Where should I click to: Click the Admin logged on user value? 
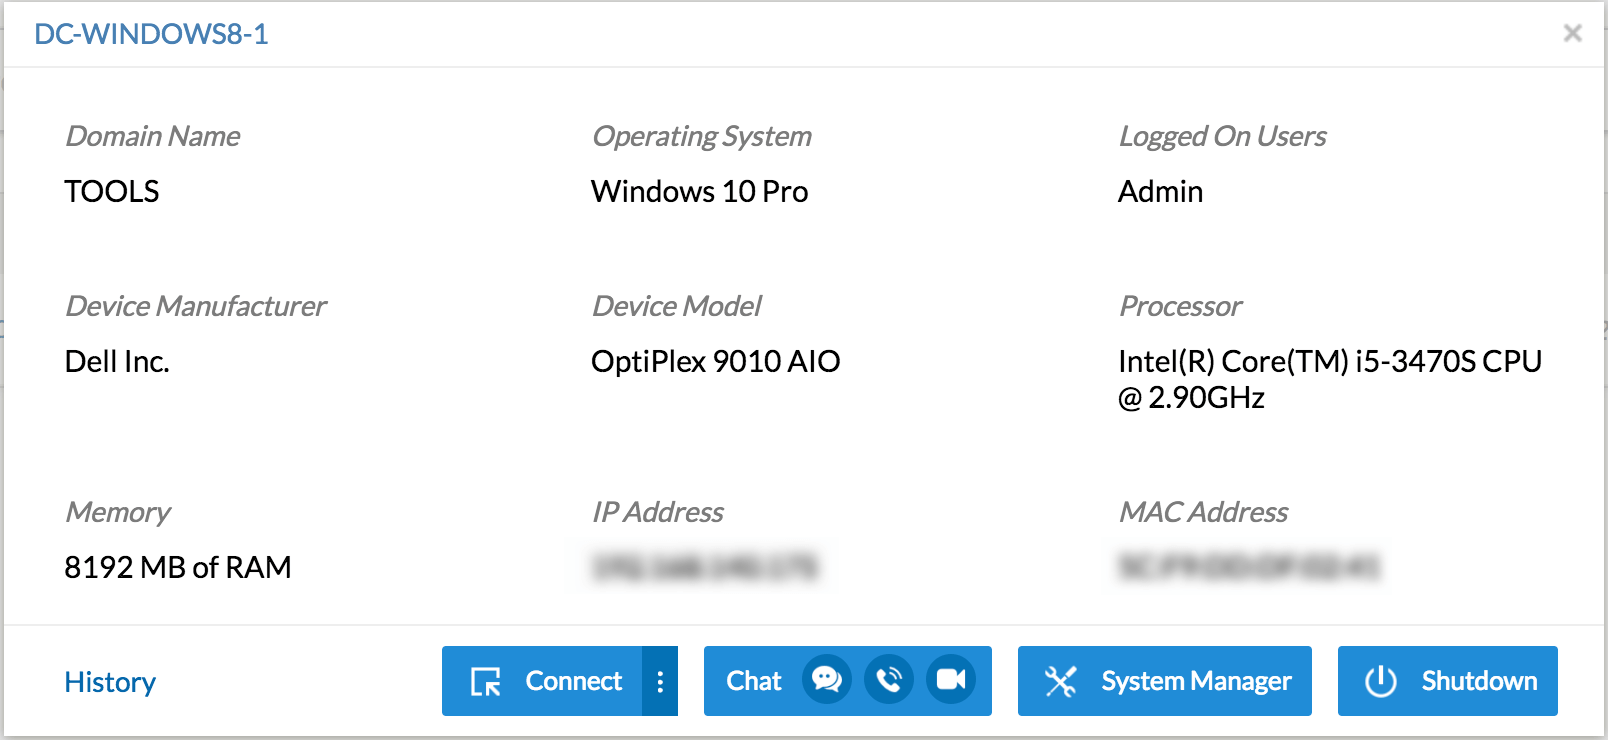(x=1160, y=191)
